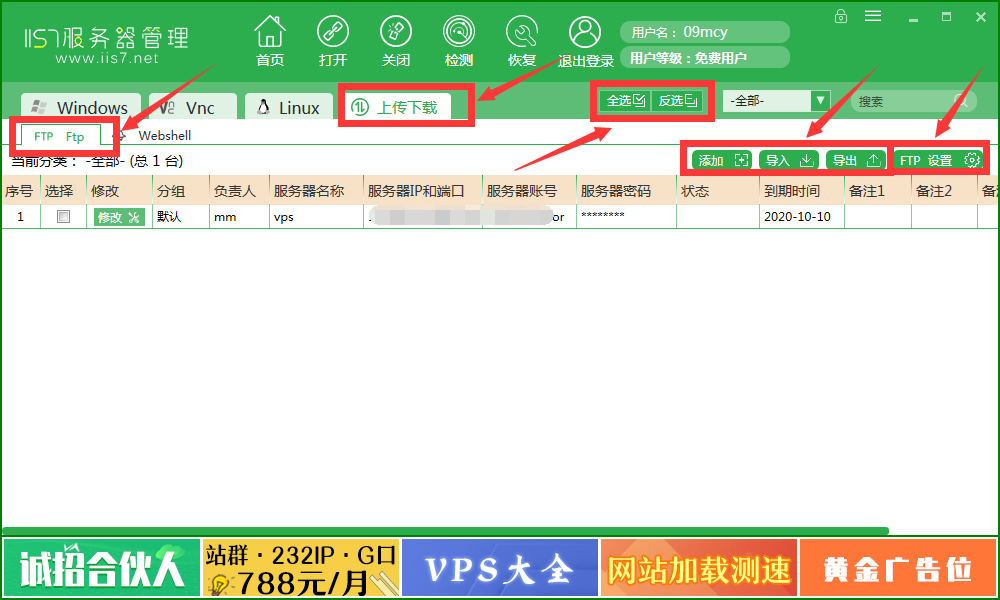1000x600 pixels.
Task: Open the 站群 232IP 788元/月 banner
Action: [x=301, y=567]
